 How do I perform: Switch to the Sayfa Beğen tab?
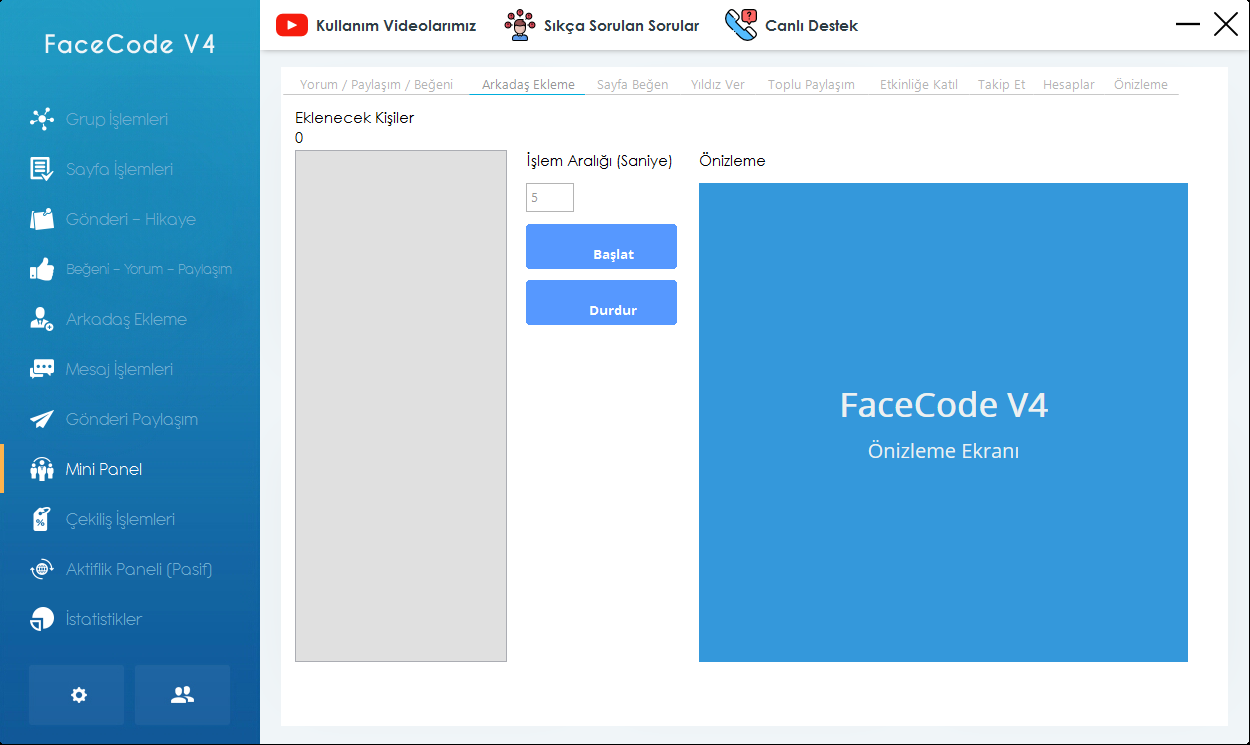click(x=632, y=85)
